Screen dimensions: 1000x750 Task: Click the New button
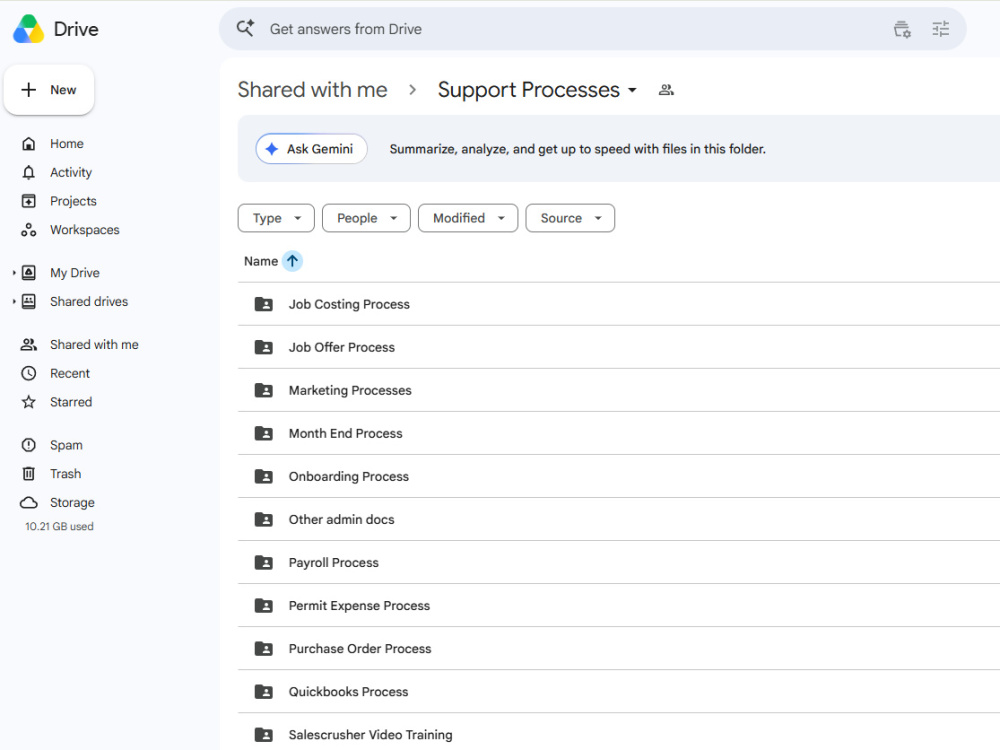coord(49,90)
